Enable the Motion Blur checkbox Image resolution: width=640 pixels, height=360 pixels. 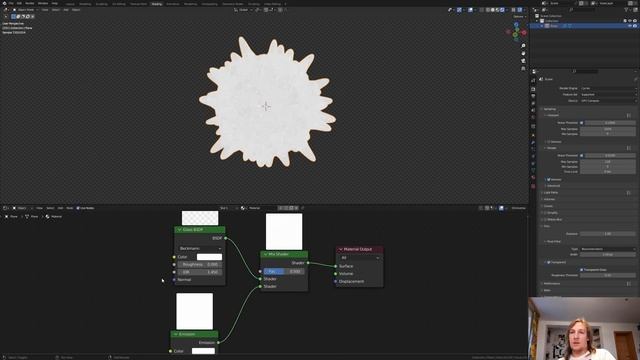click(x=546, y=220)
